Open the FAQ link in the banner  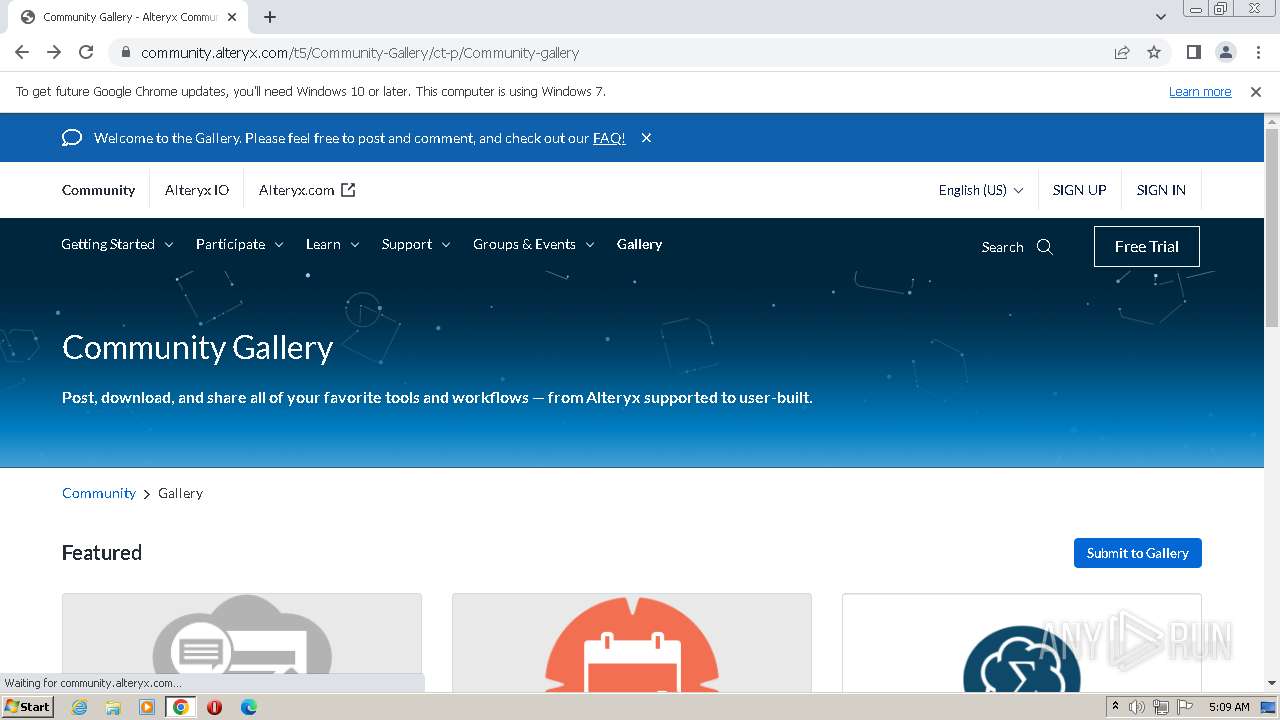pyautogui.click(x=609, y=138)
